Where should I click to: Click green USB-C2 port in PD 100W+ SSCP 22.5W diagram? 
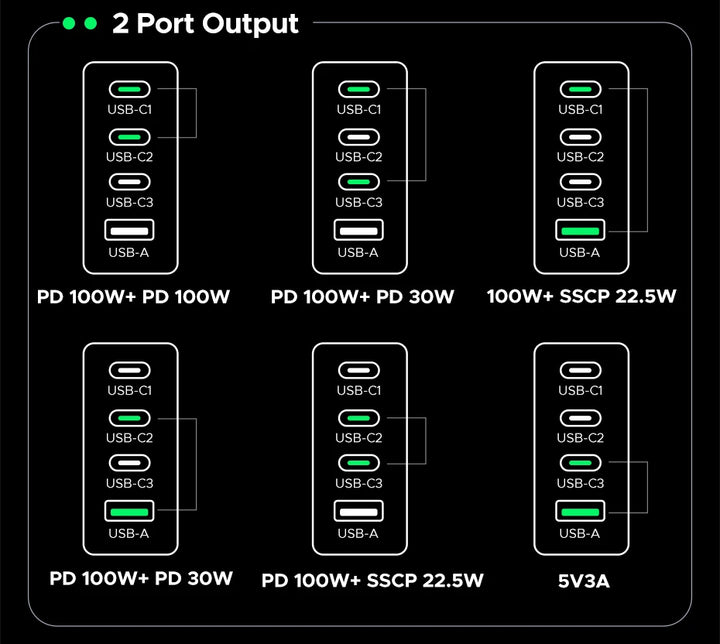(359, 418)
